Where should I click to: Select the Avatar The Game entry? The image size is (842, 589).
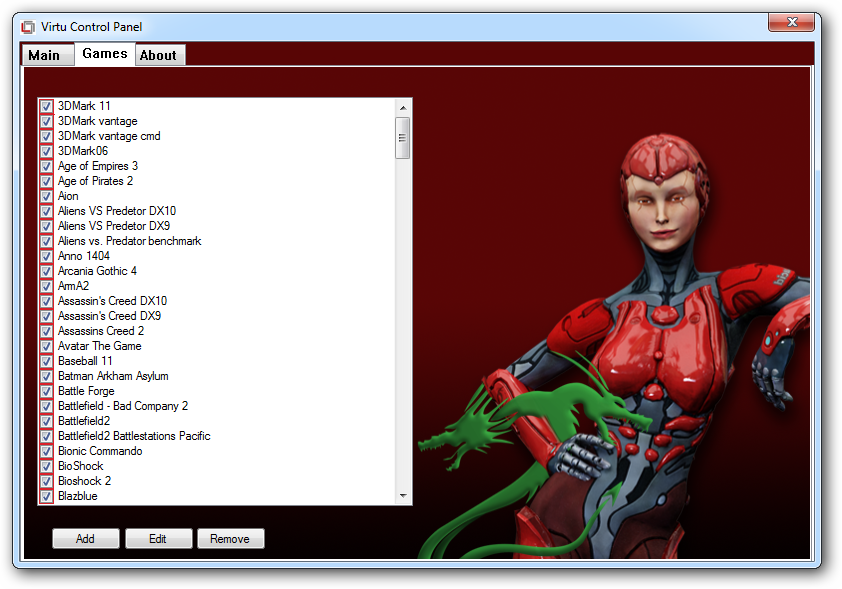(100, 346)
